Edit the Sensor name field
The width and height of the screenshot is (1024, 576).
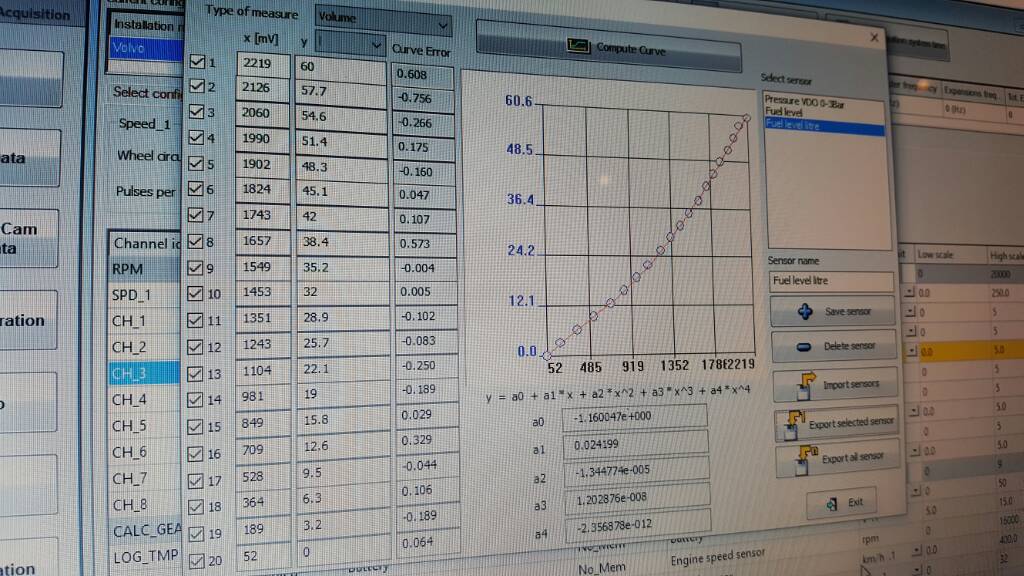831,281
